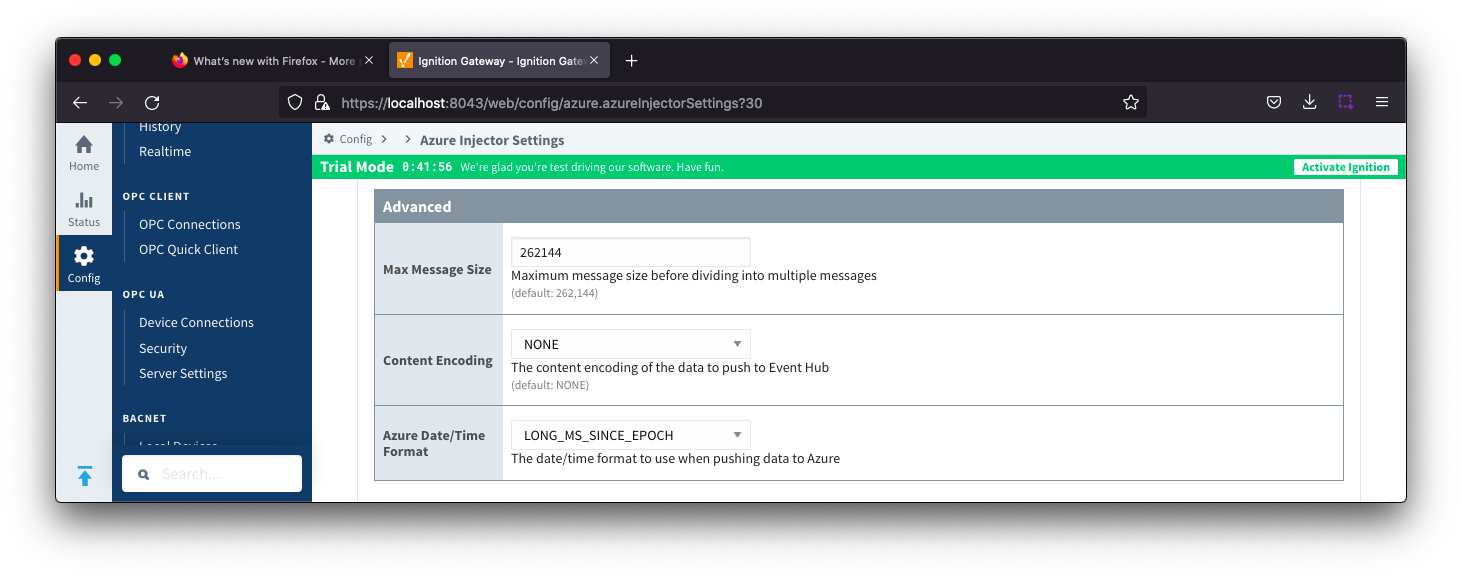
Task: Bookmark this page with star icon
Action: pyautogui.click(x=1131, y=102)
